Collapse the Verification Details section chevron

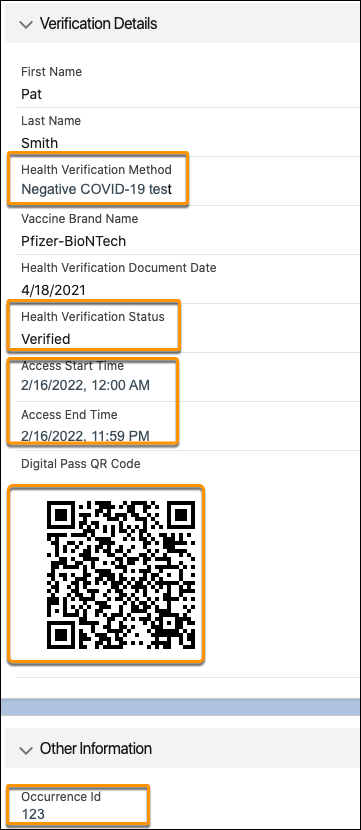(x=26, y=24)
